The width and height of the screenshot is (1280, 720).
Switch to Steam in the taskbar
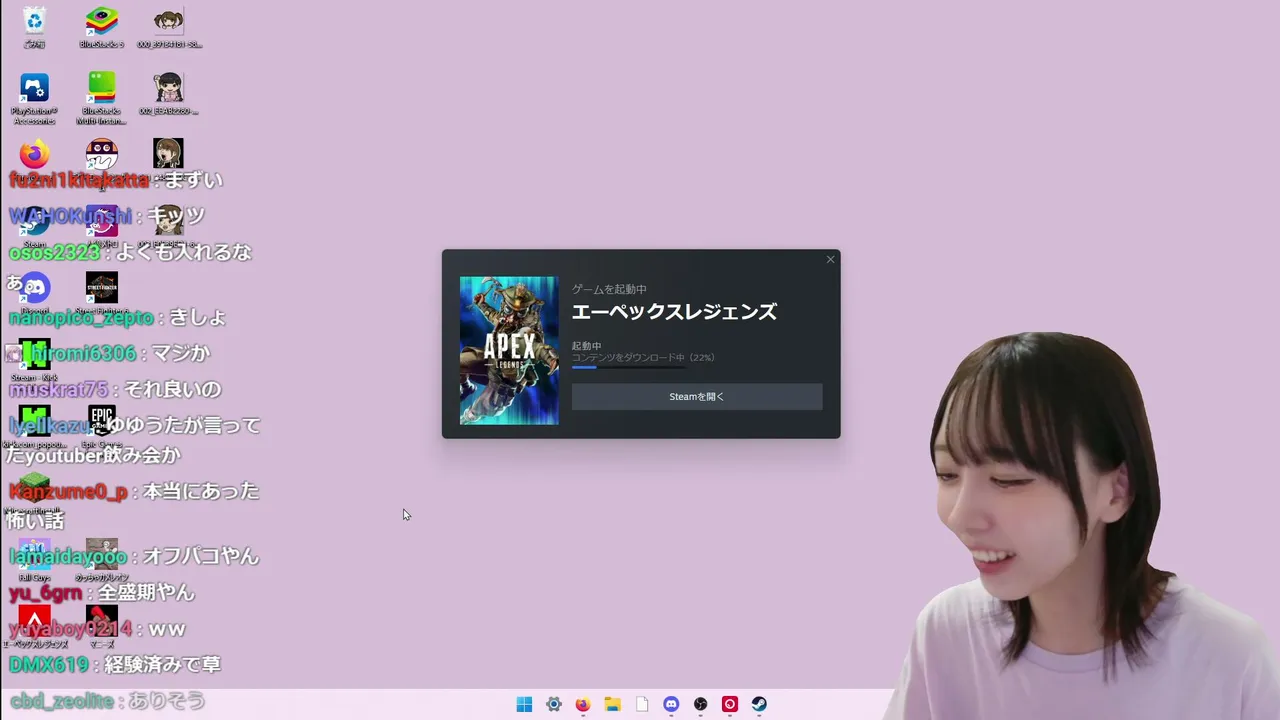point(760,704)
